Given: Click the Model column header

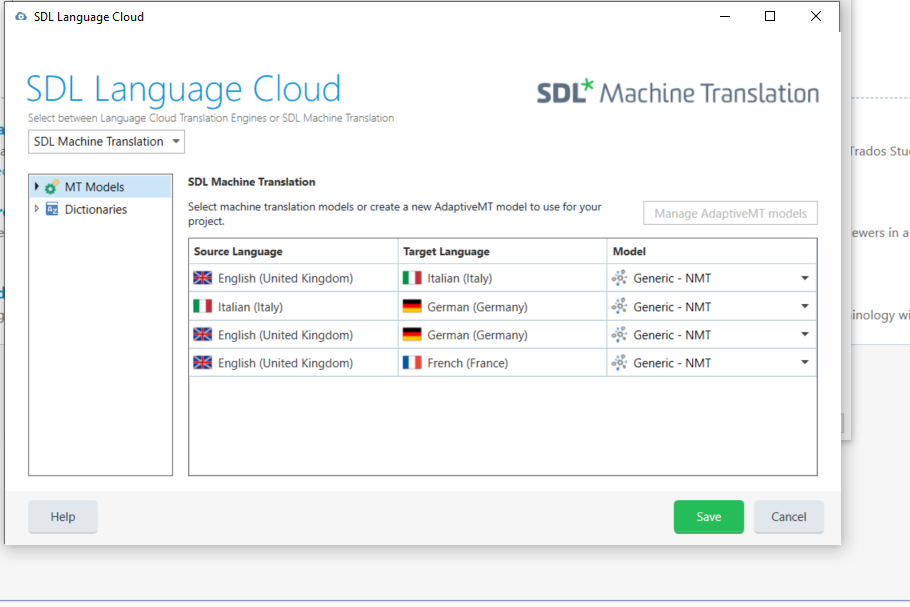Looking at the screenshot, I should click(712, 251).
